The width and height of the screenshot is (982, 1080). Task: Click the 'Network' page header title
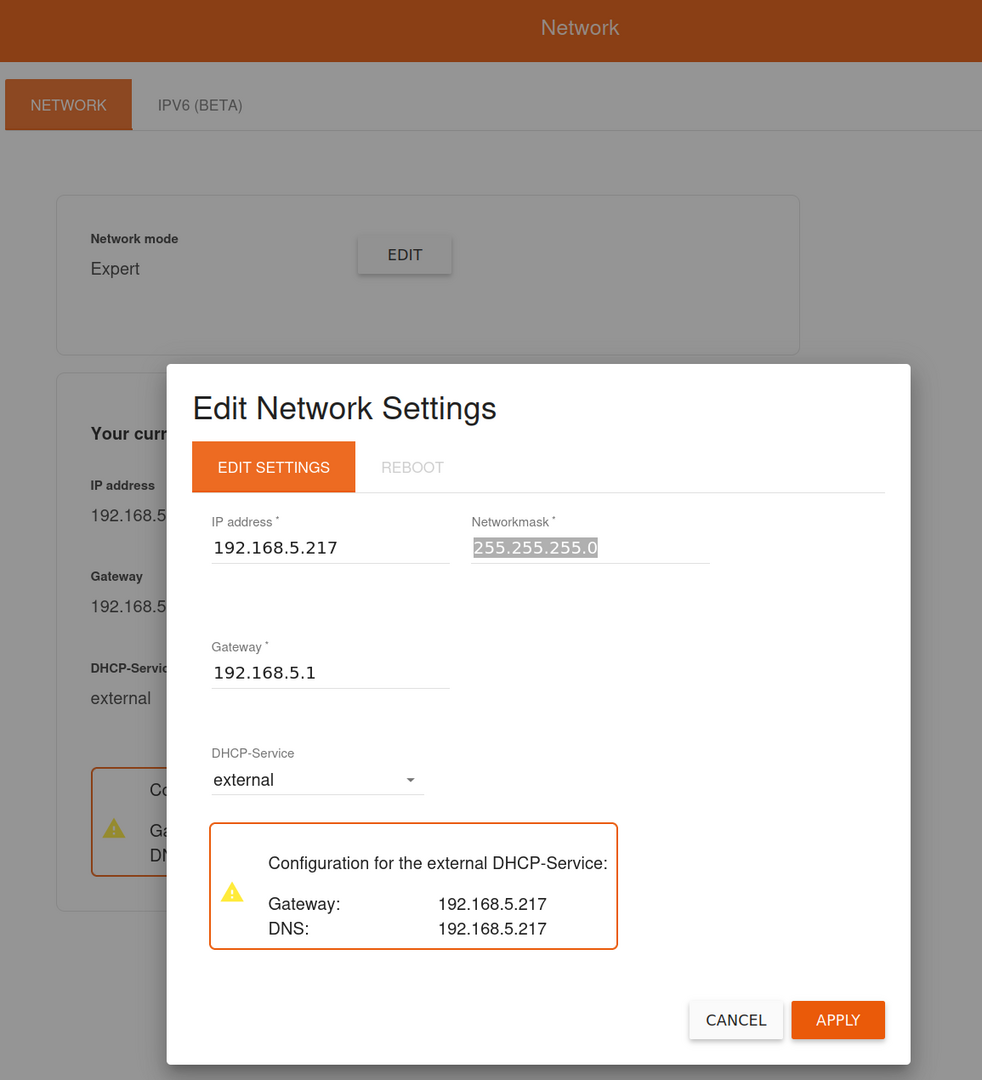click(580, 28)
